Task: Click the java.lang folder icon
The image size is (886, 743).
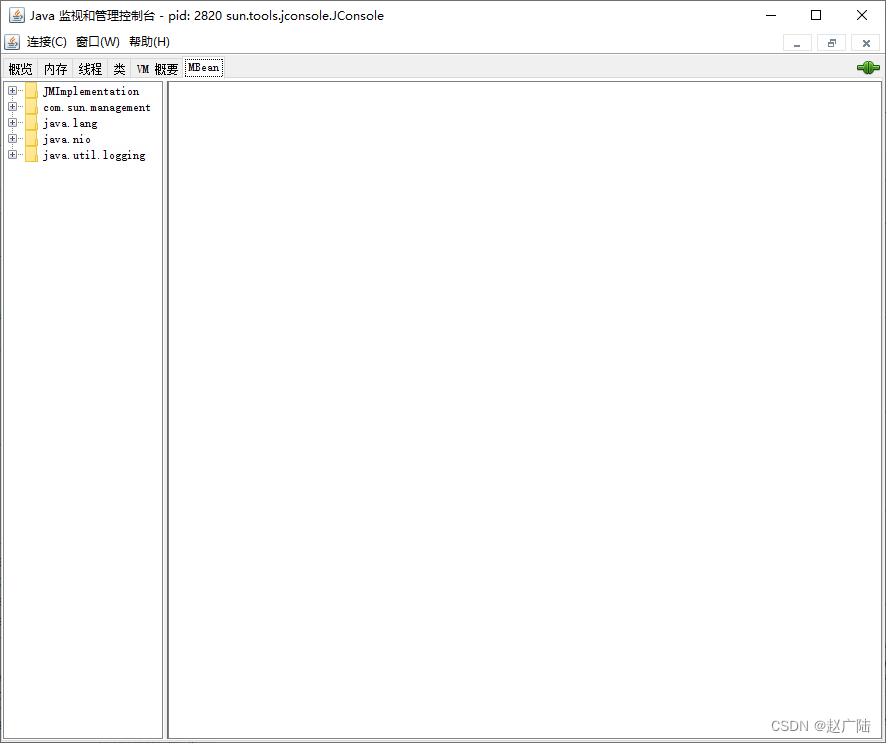Action: coord(32,123)
